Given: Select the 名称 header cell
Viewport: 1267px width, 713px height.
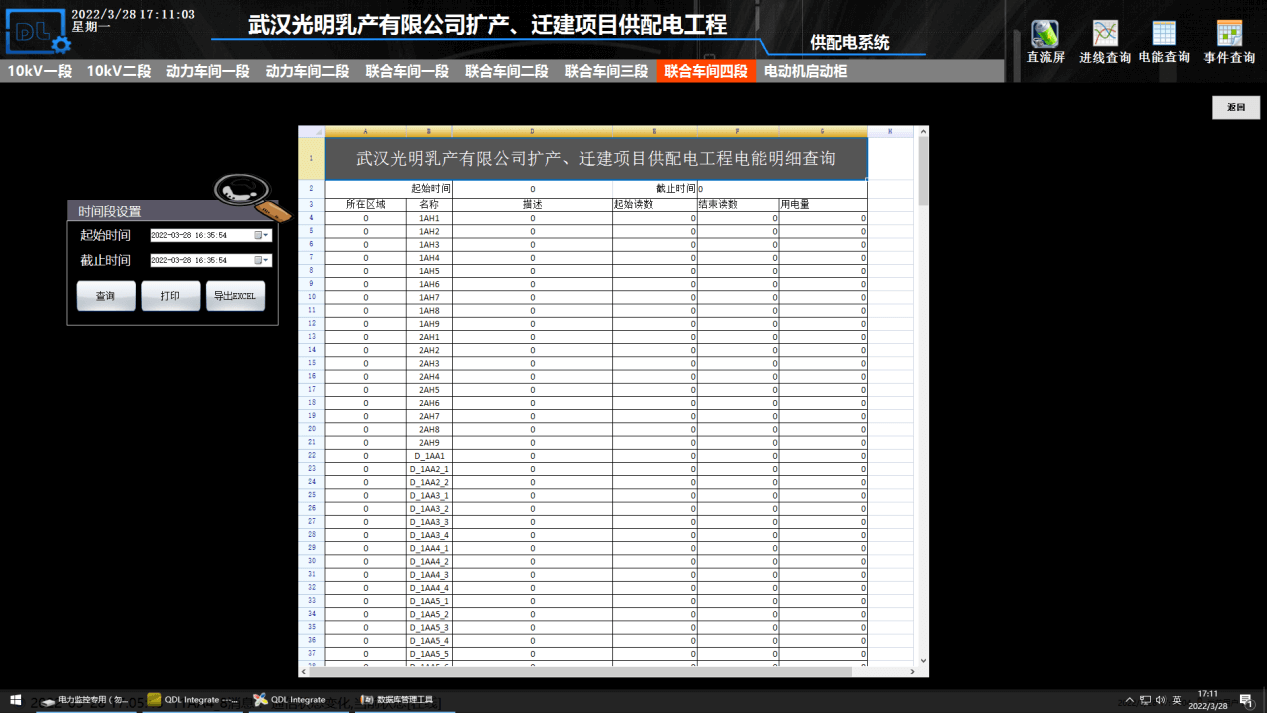Looking at the screenshot, I should coord(429,204).
